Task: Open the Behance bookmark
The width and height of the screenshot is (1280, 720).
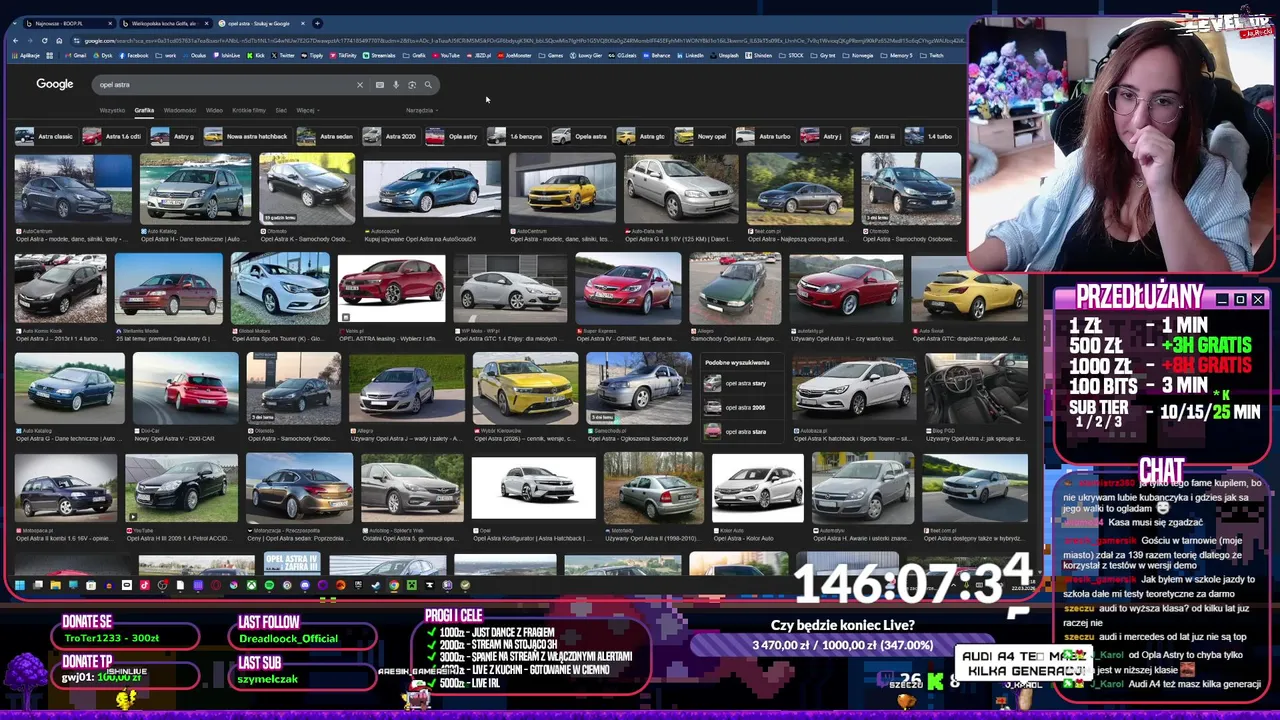Action: pos(656,56)
